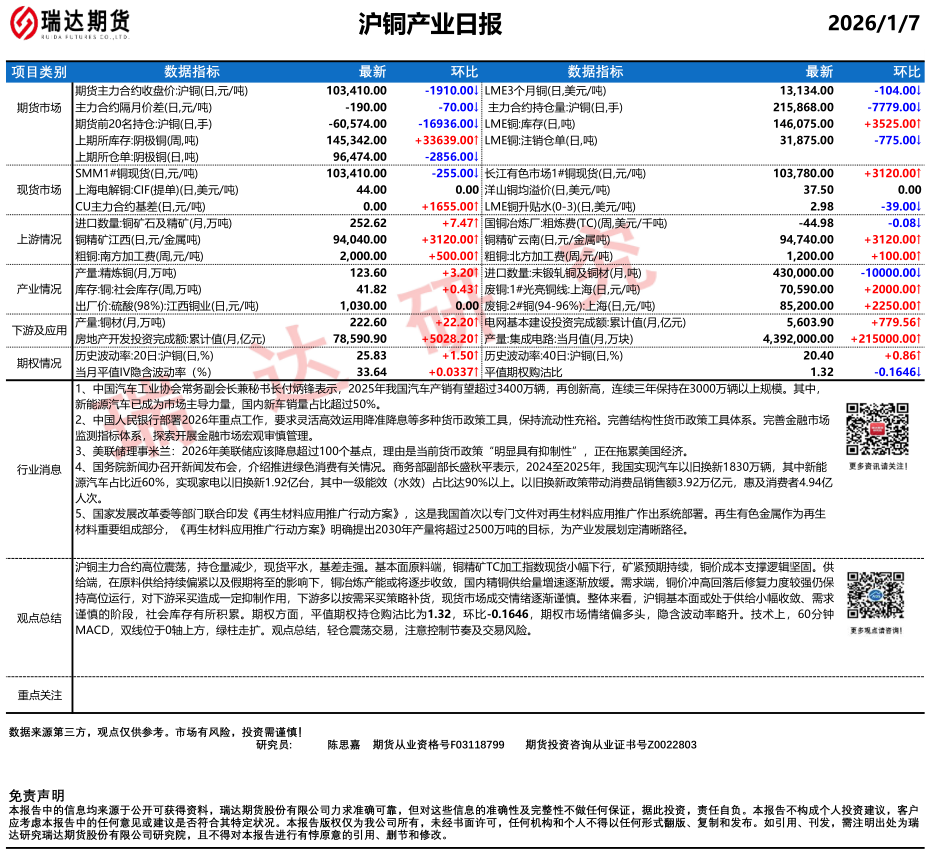Click the up arrow after +5028.20
Screen dimensions: 929x853
pyautogui.click(x=476, y=339)
